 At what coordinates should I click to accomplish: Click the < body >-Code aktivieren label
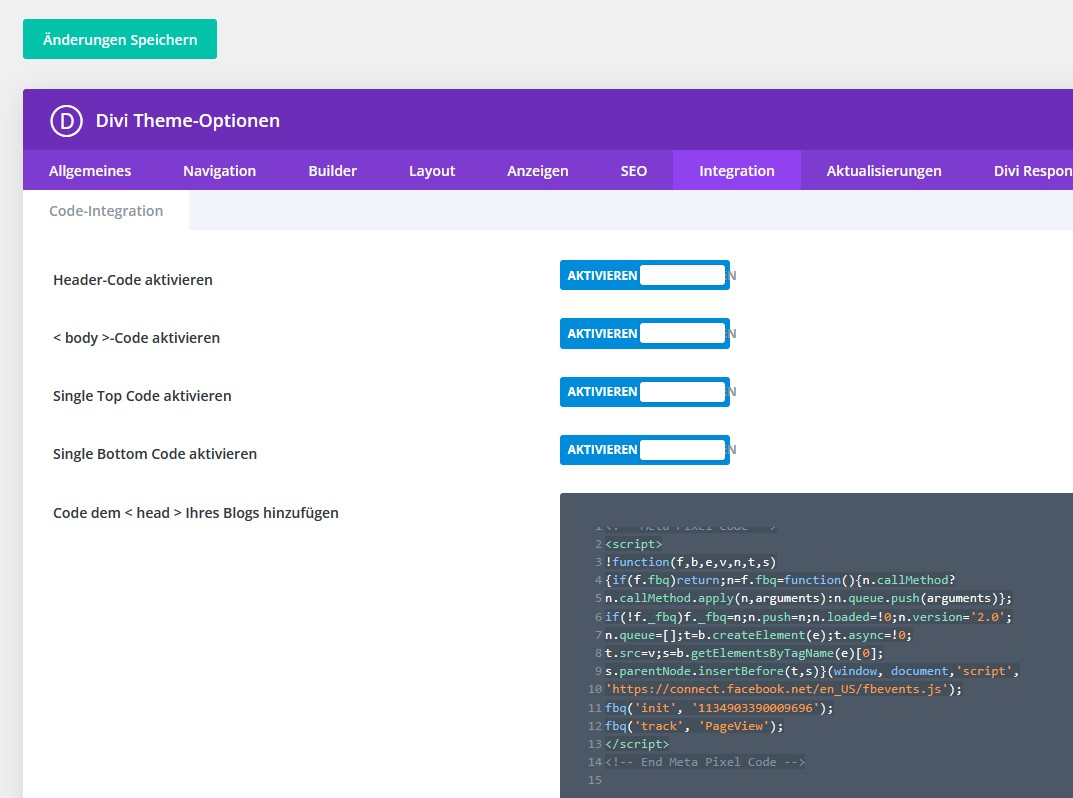[136, 338]
